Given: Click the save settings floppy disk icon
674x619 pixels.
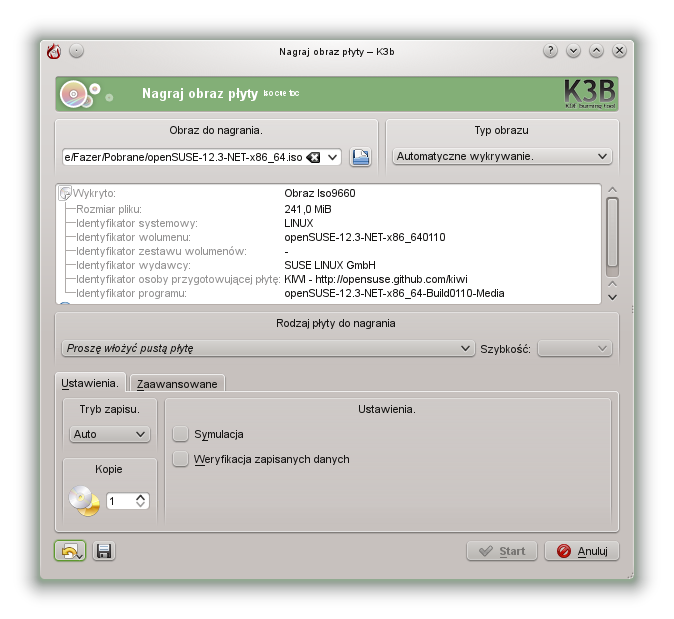Looking at the screenshot, I should [x=104, y=551].
